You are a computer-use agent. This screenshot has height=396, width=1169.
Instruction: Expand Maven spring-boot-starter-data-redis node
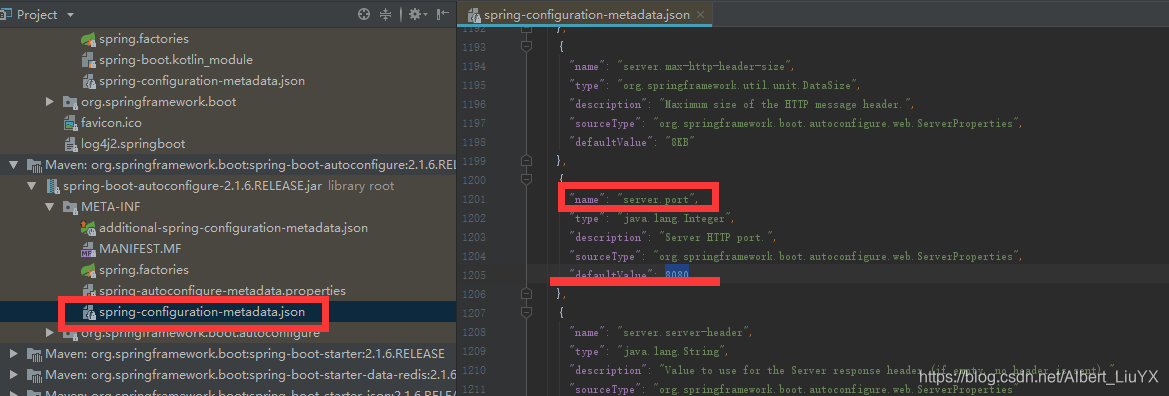(x=13, y=374)
